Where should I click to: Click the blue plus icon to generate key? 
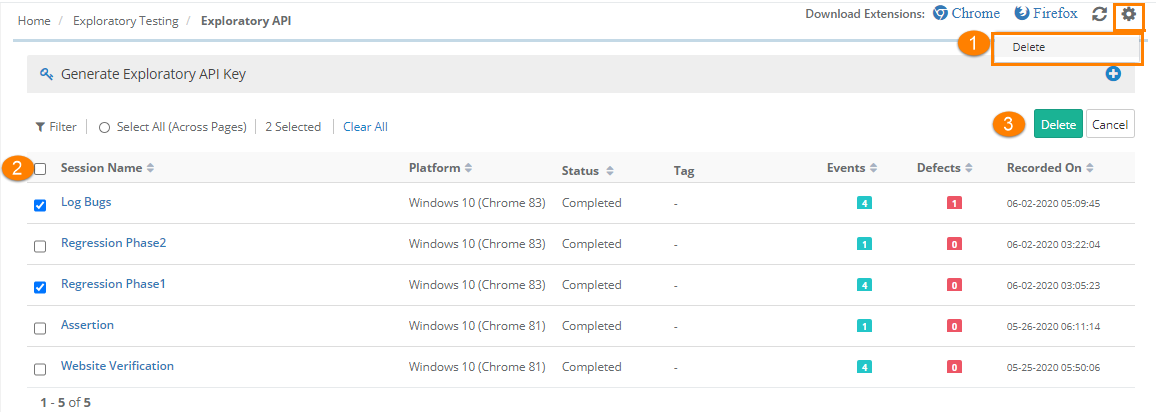click(x=1113, y=74)
